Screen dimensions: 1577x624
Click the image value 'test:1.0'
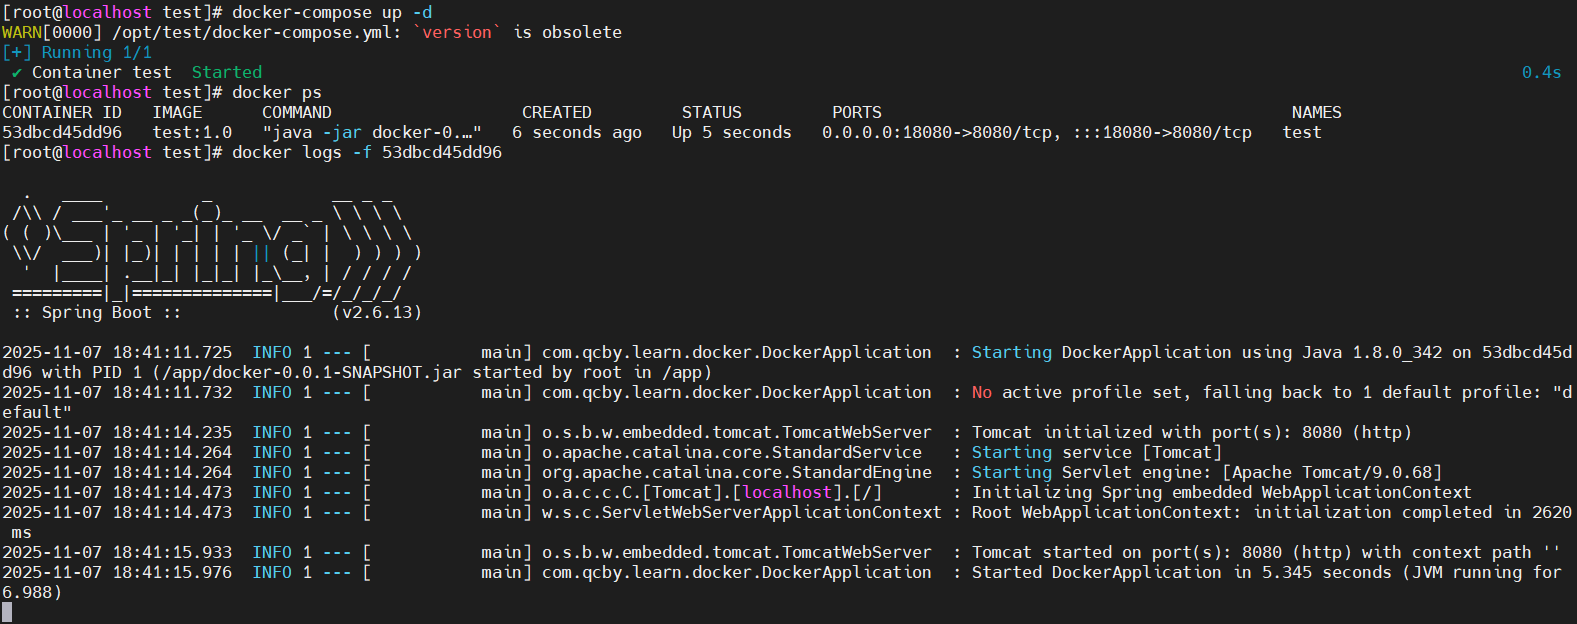(192, 132)
